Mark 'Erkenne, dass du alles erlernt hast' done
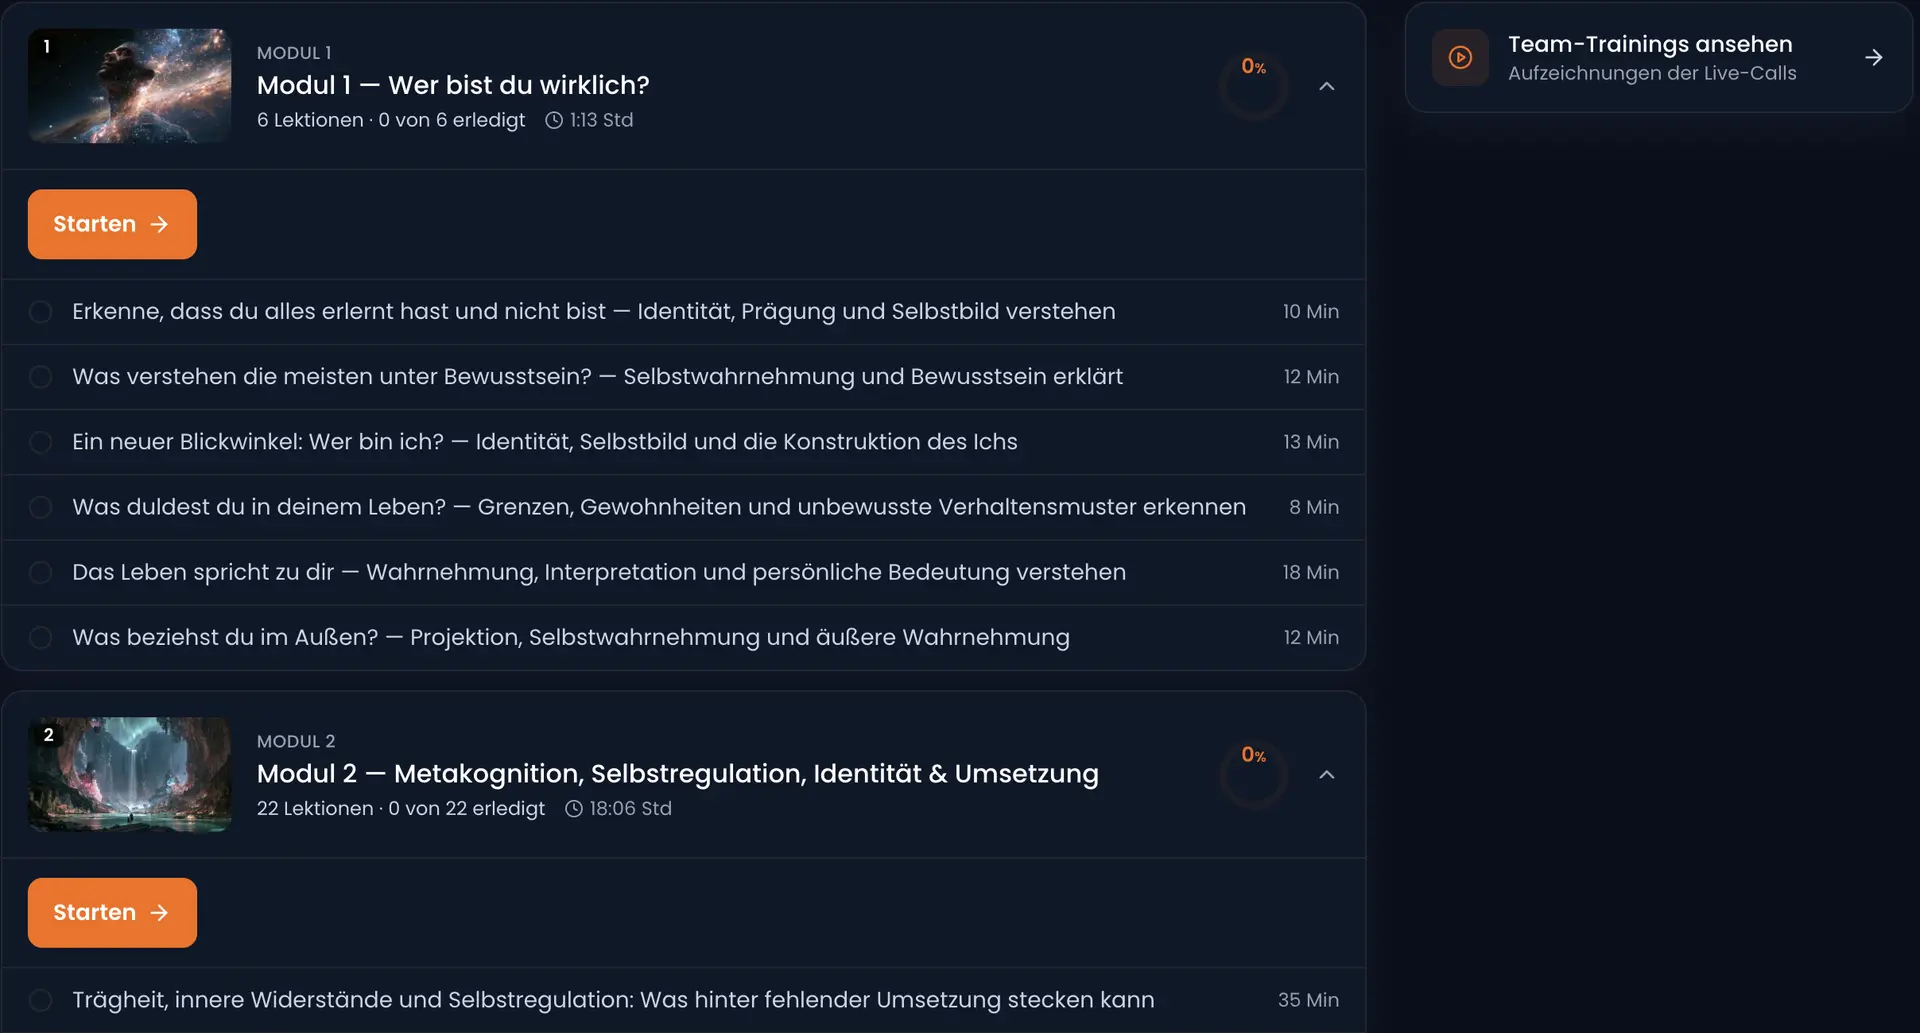The height and width of the screenshot is (1033, 1920). tap(41, 312)
